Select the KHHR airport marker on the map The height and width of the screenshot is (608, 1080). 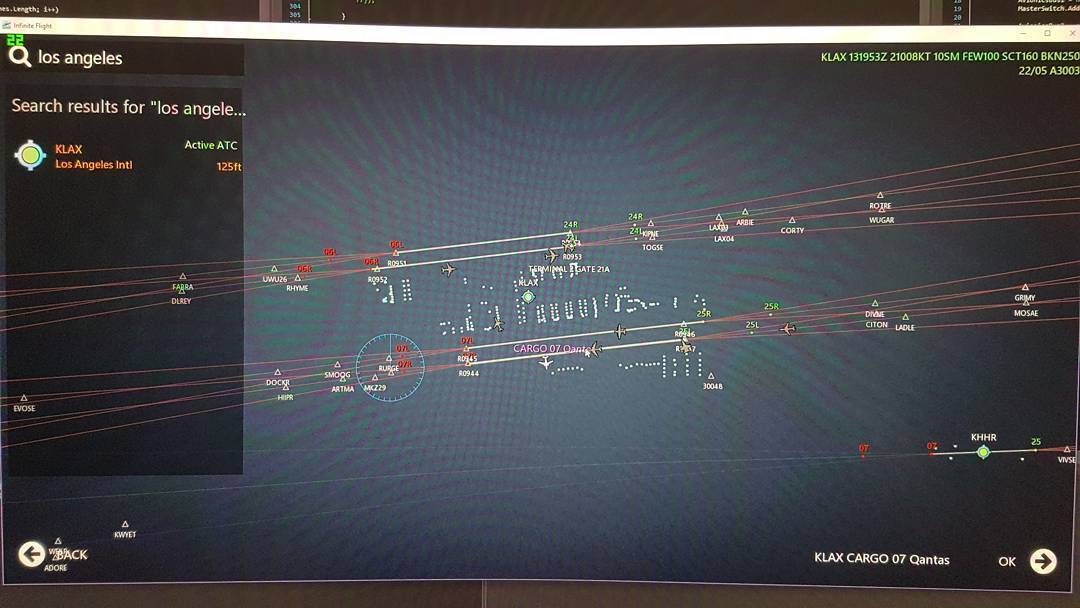984,452
